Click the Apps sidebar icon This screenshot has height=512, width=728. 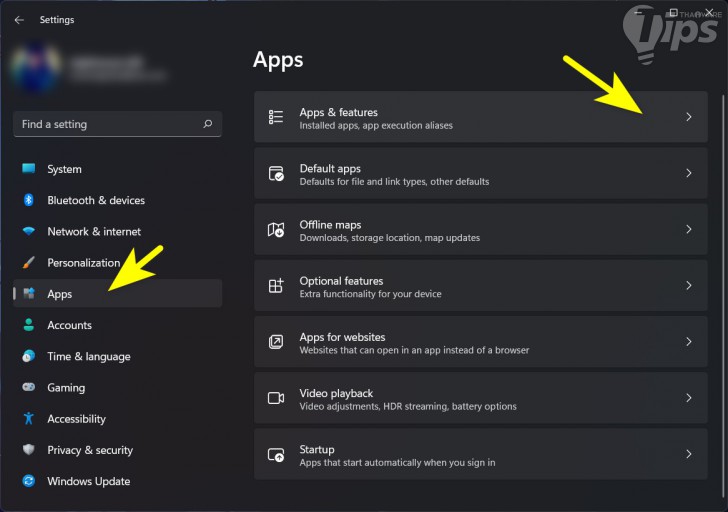[x=29, y=293]
